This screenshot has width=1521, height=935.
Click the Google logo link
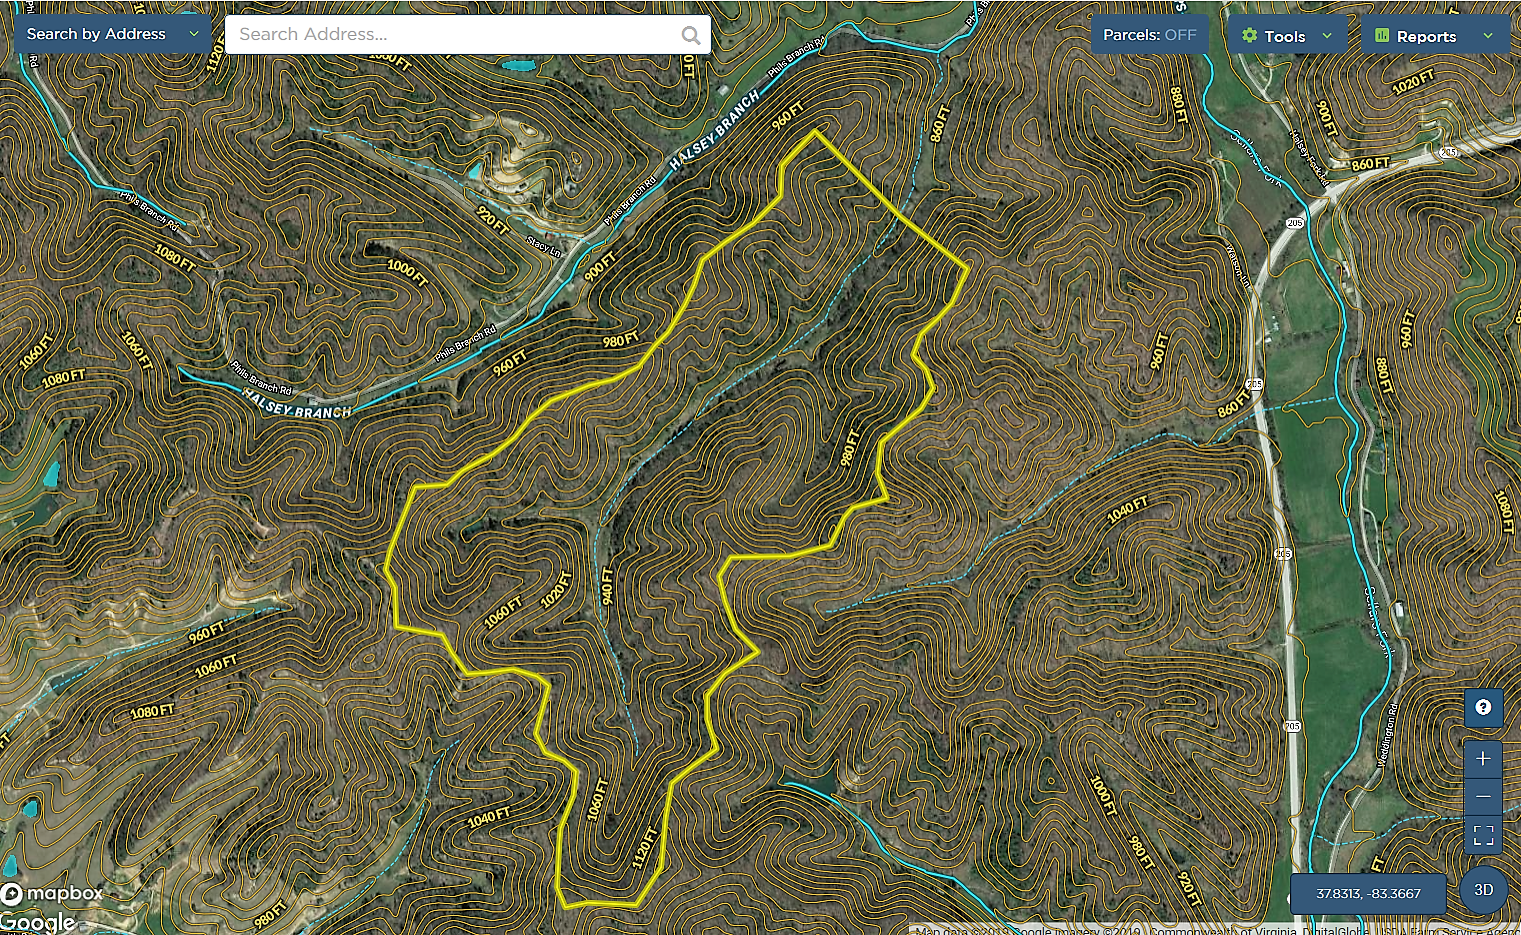point(38,922)
